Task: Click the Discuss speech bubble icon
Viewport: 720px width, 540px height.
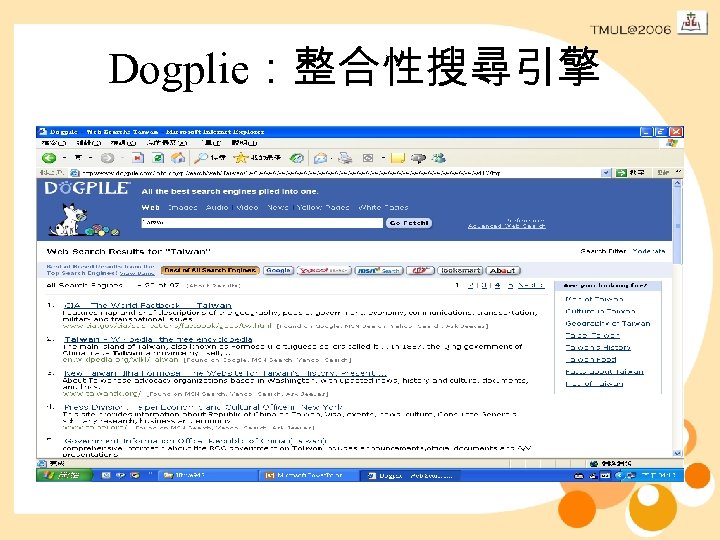Action: pyautogui.click(x=418, y=158)
